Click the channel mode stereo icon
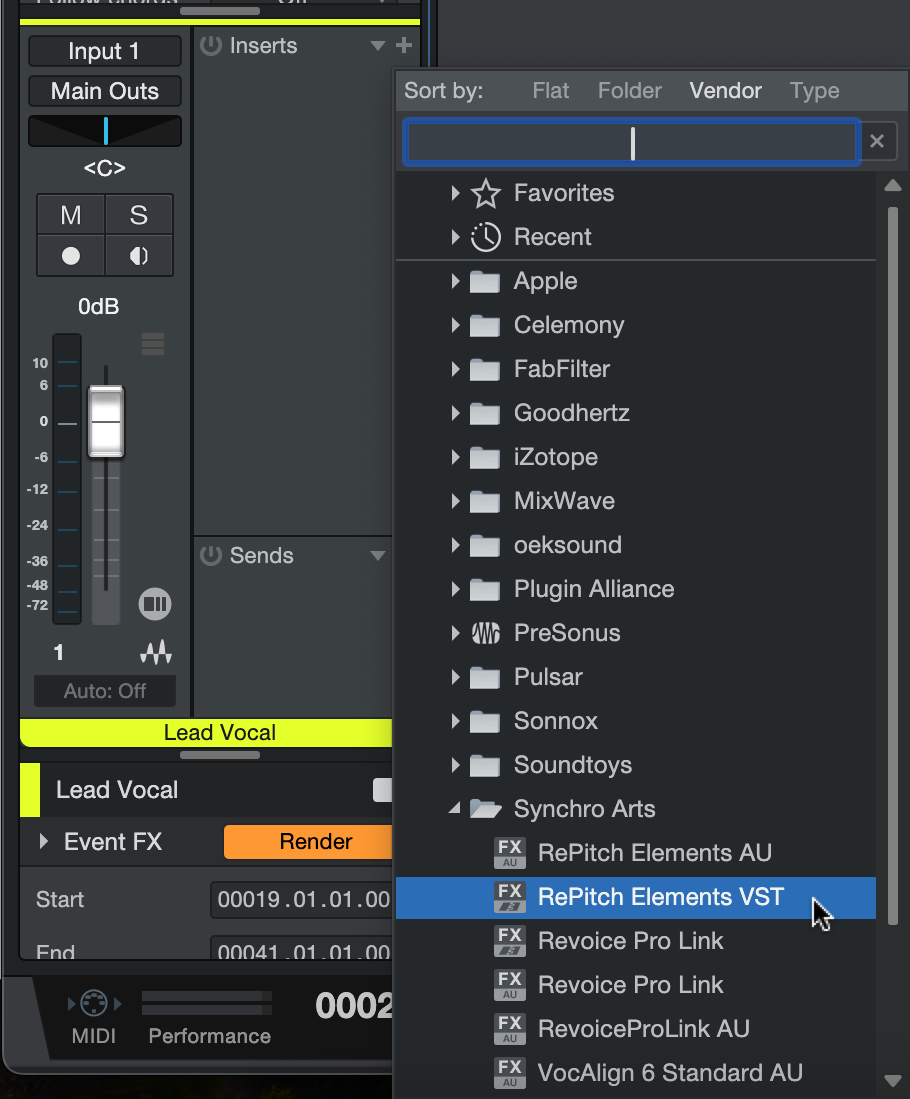The width and height of the screenshot is (910, 1099). [155, 604]
